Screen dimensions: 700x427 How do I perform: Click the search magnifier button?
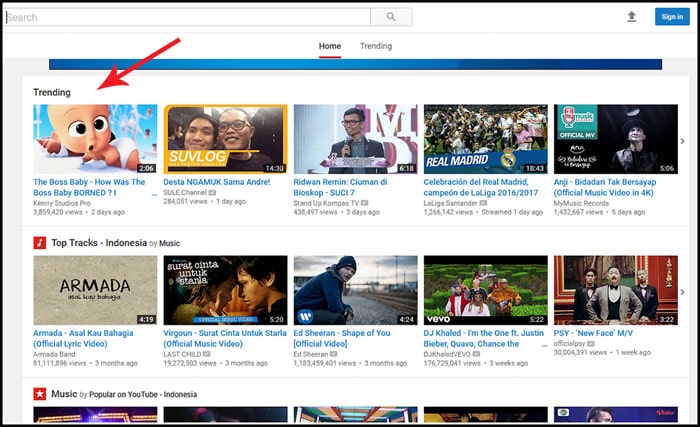click(x=391, y=17)
